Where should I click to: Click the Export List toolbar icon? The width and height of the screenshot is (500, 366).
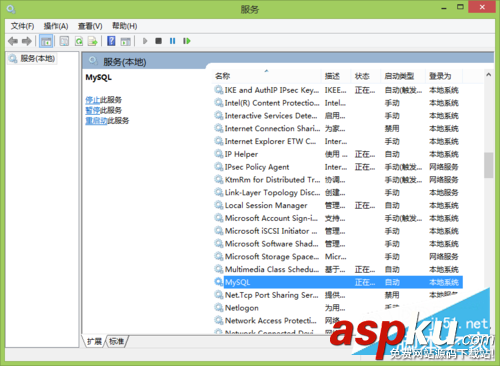(93, 41)
